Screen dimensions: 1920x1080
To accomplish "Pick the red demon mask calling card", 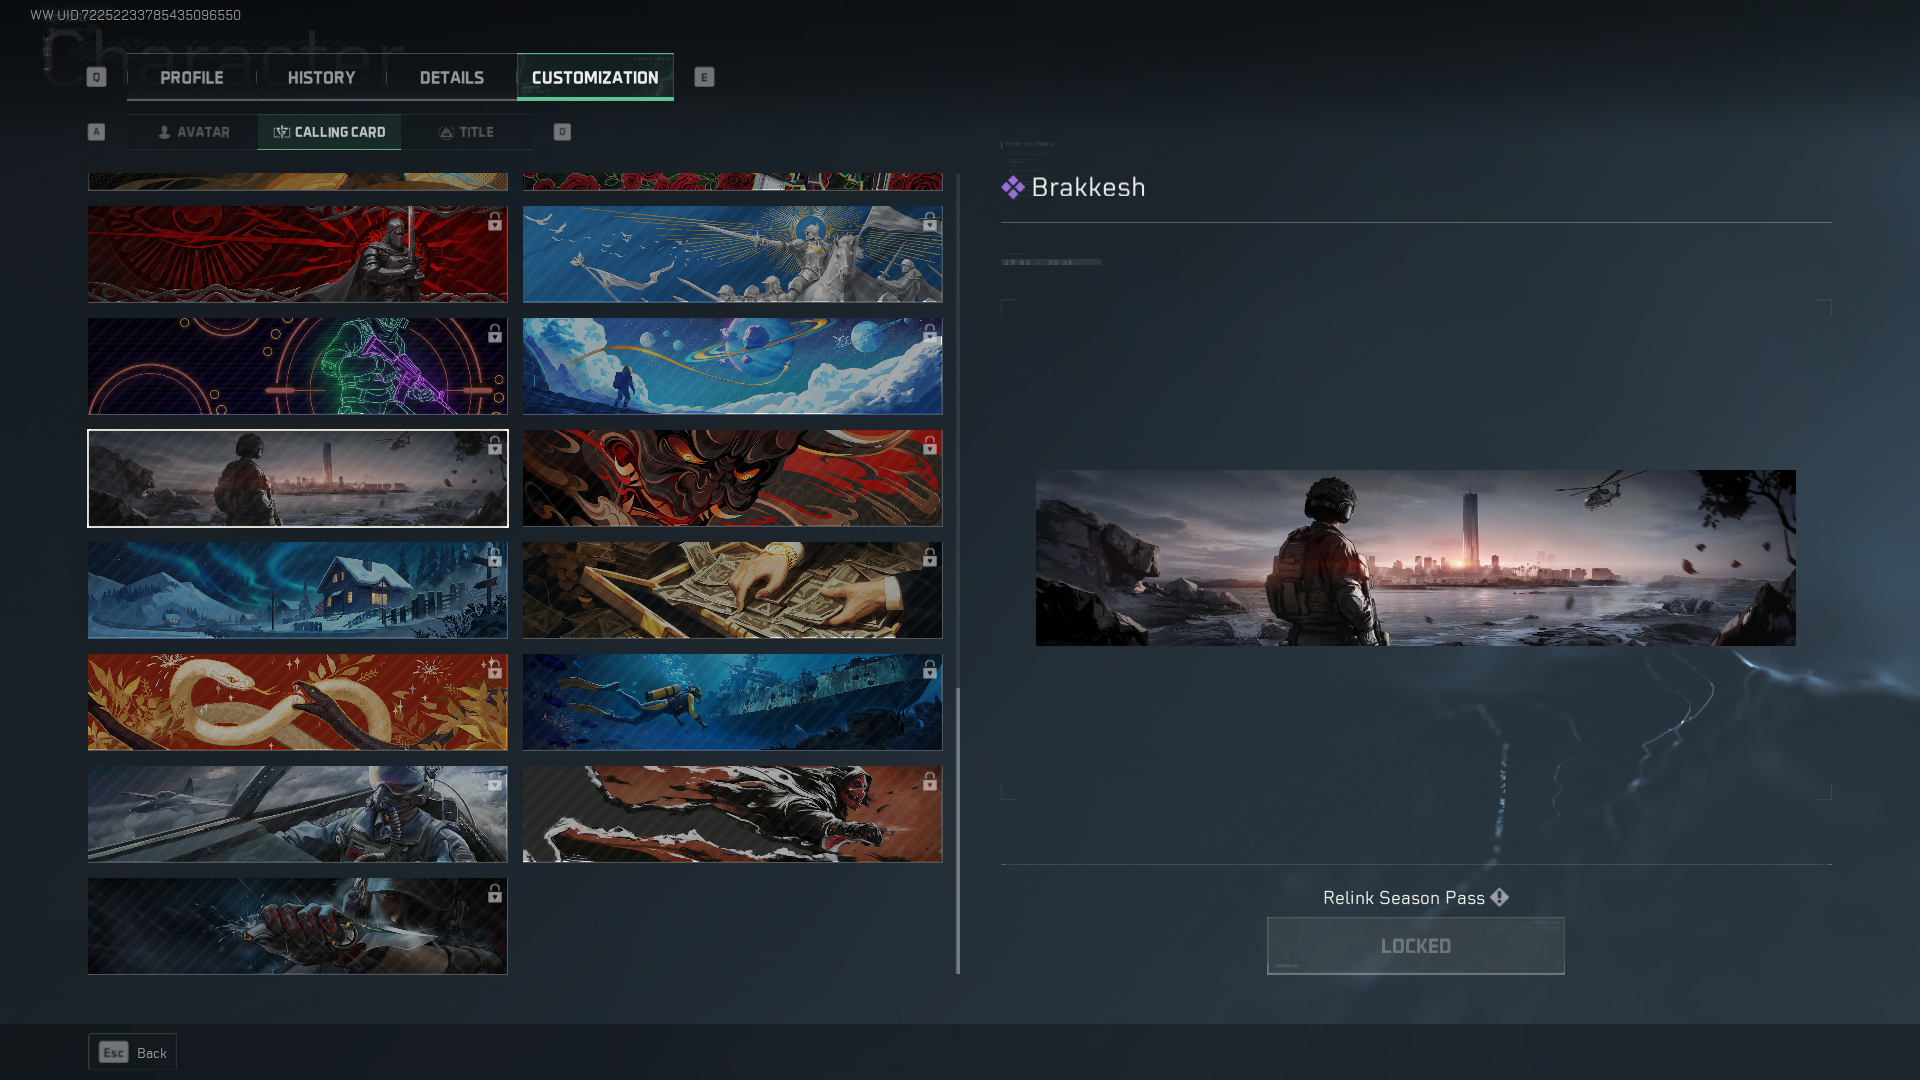I will tap(732, 478).
